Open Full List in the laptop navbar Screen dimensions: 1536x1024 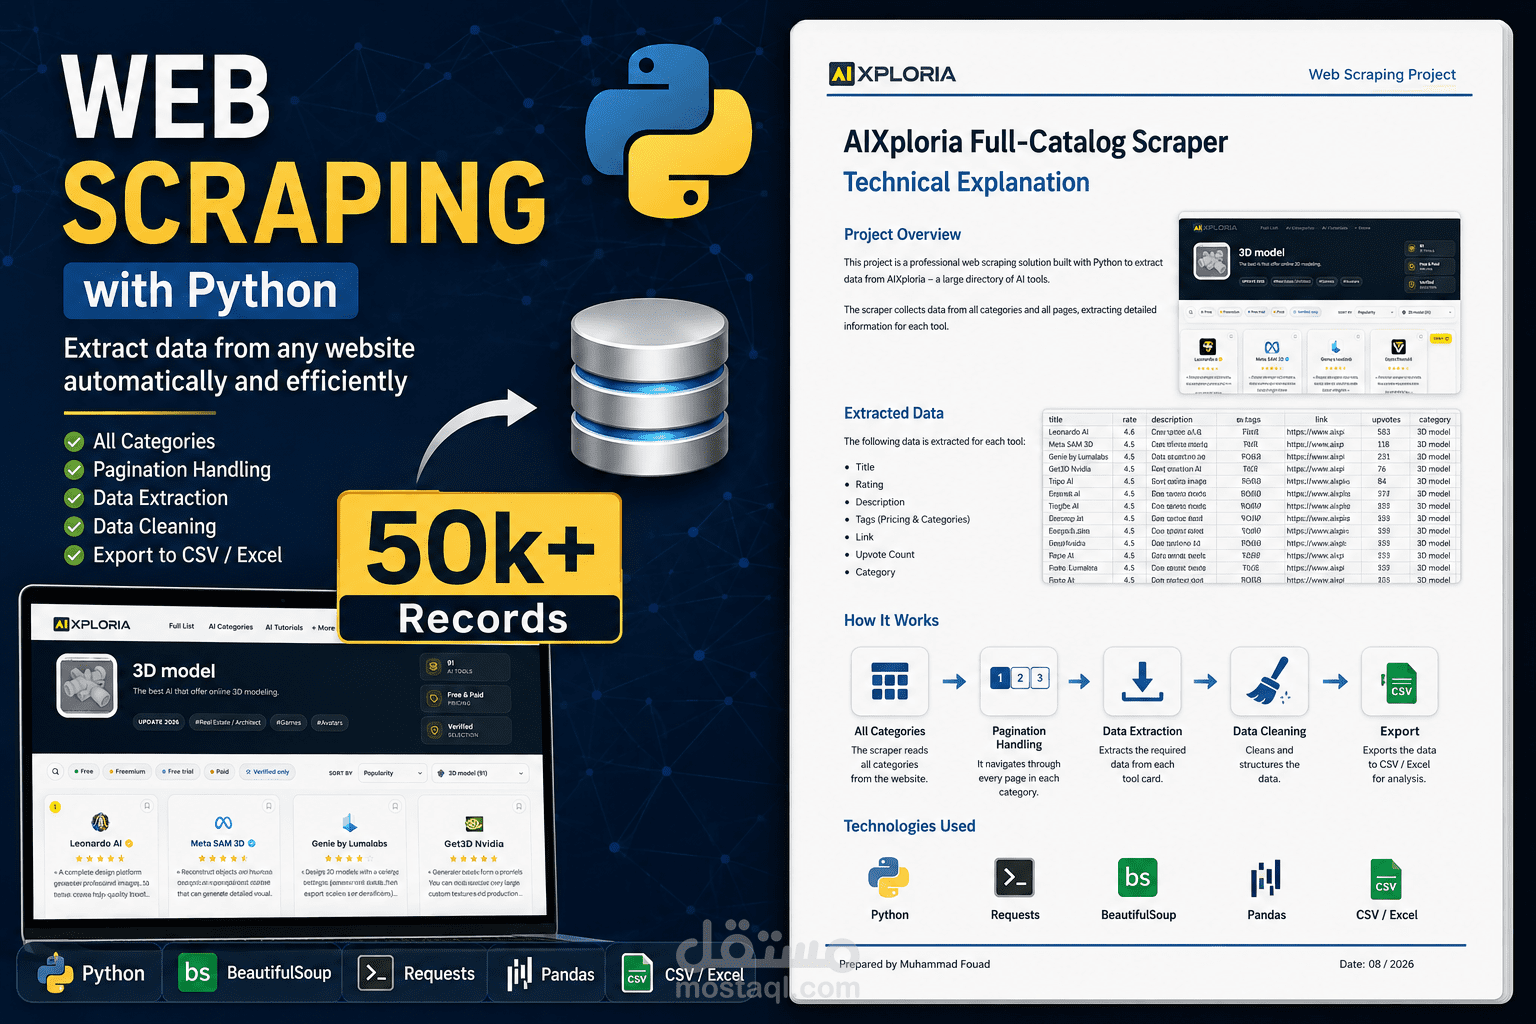coord(182,626)
